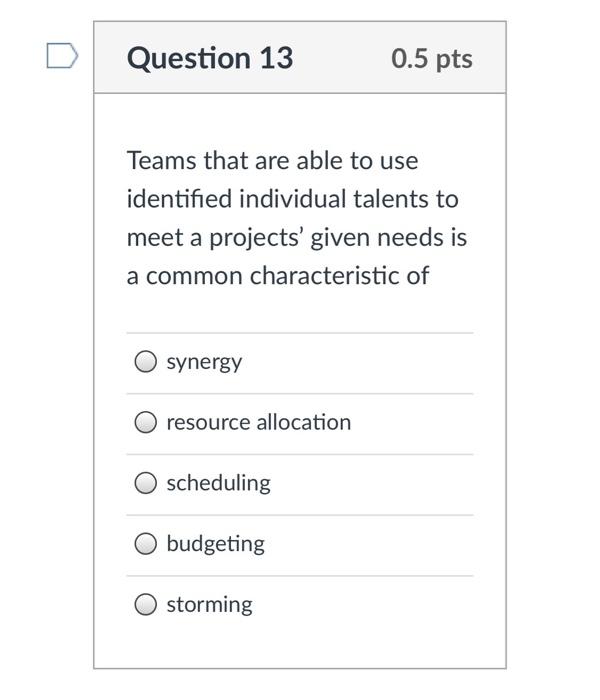600x700 pixels.
Task: Click the 'Question 13' heading
Action: tap(210, 58)
